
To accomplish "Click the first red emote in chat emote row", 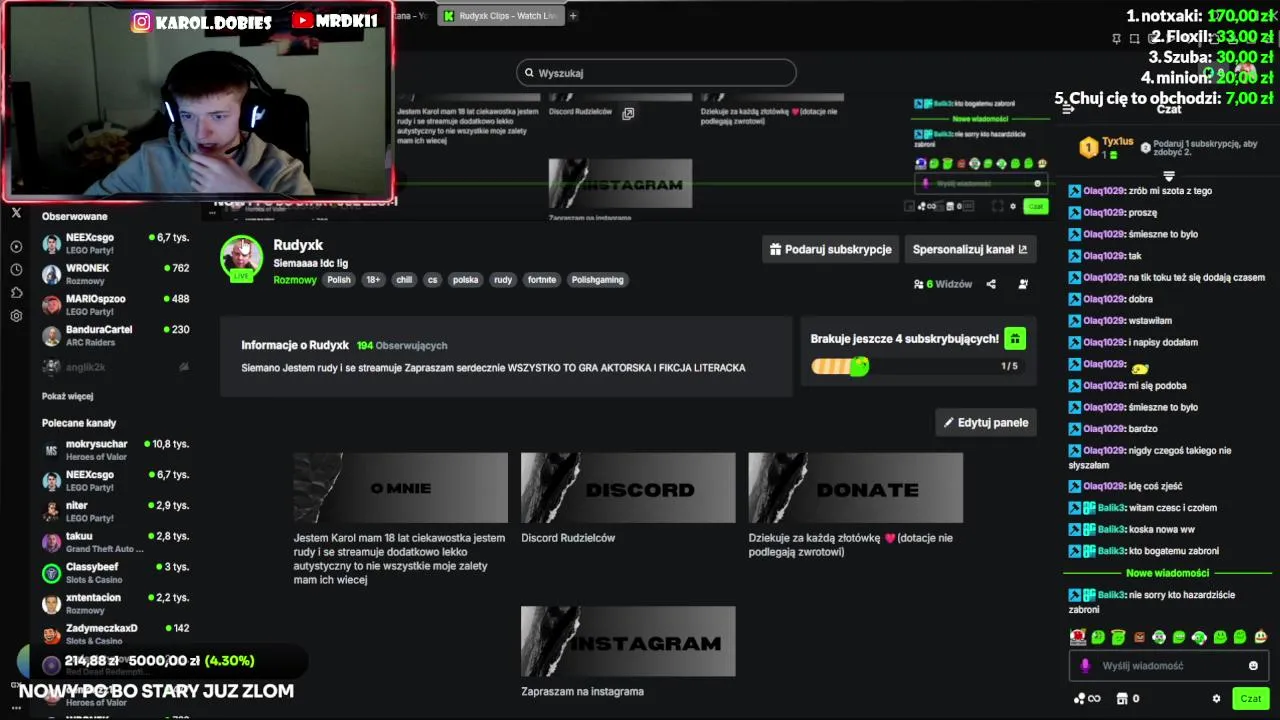I will [1078, 637].
